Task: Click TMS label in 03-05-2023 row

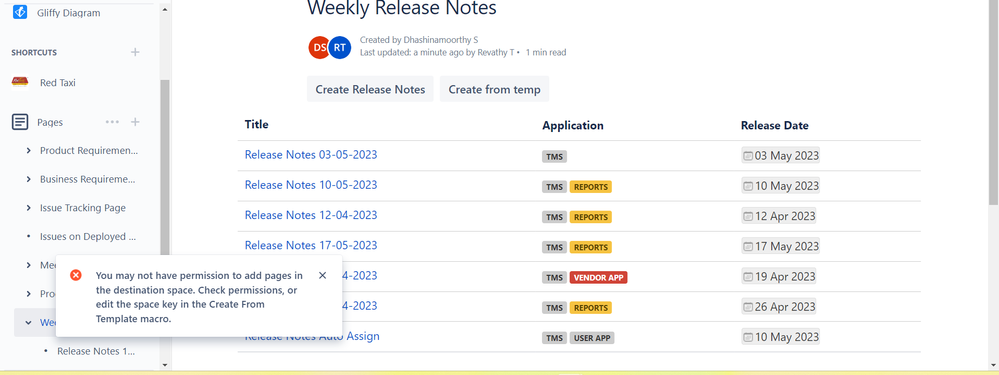Action: pyautogui.click(x=554, y=157)
